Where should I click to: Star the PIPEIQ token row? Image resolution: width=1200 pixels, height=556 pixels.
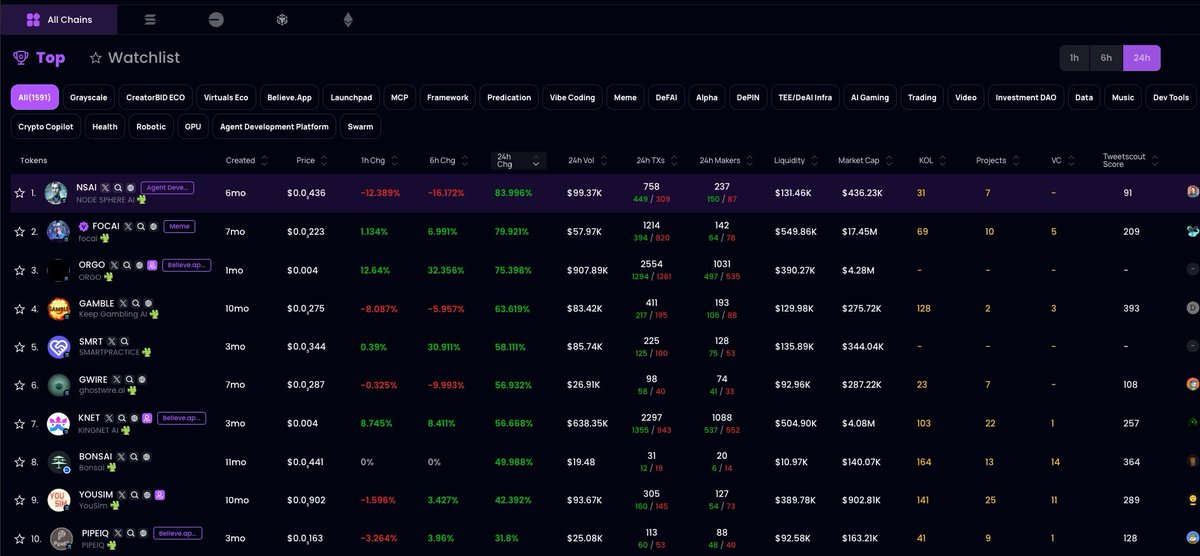pos(19,540)
